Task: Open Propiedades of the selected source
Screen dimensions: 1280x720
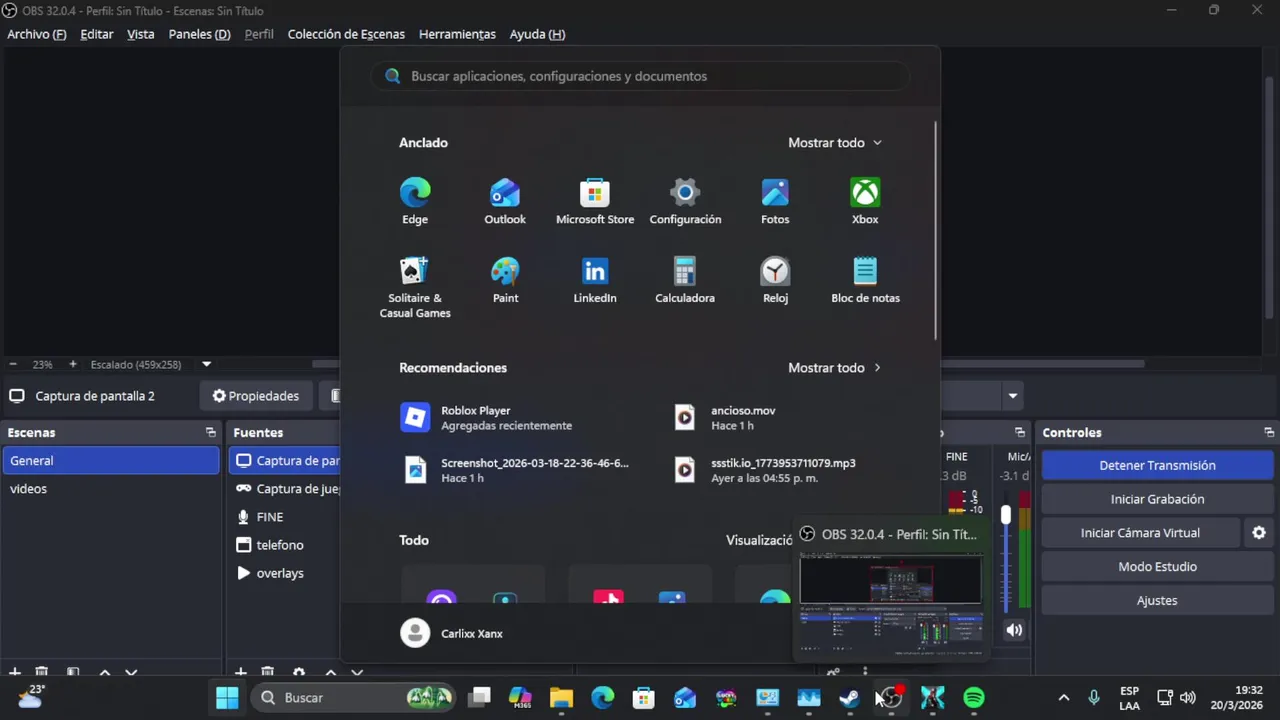Action: 256,396
